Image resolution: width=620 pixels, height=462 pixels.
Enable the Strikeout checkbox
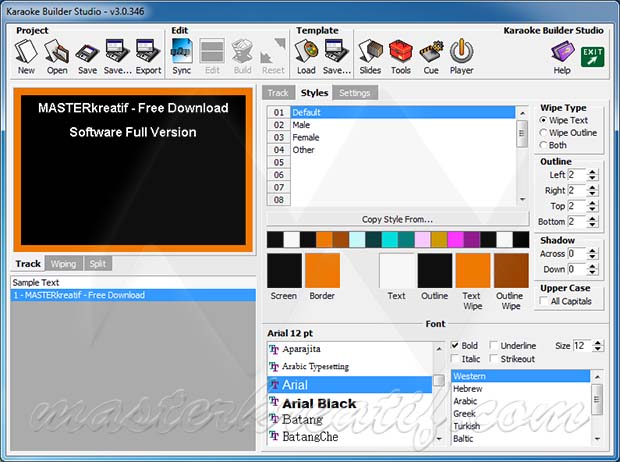click(x=493, y=358)
